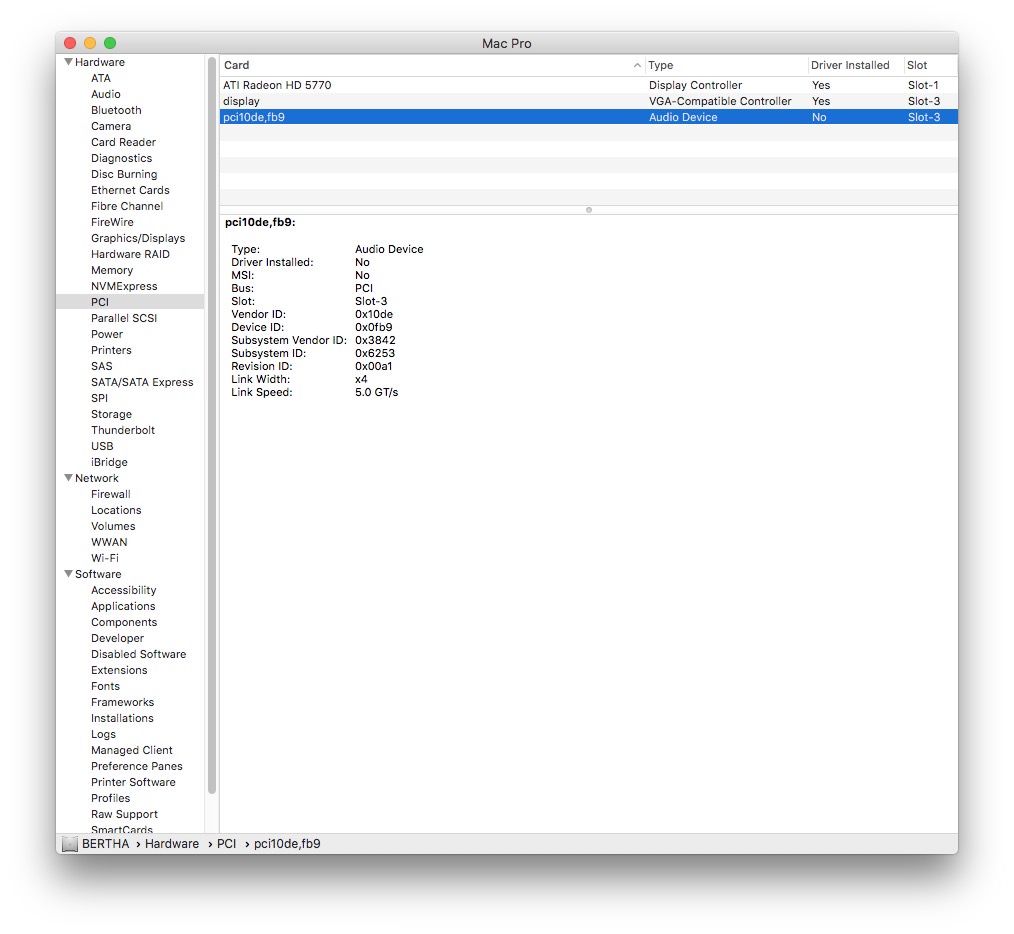Open Disc Burning section
Image resolution: width=1014 pixels, height=934 pixels.
point(124,175)
